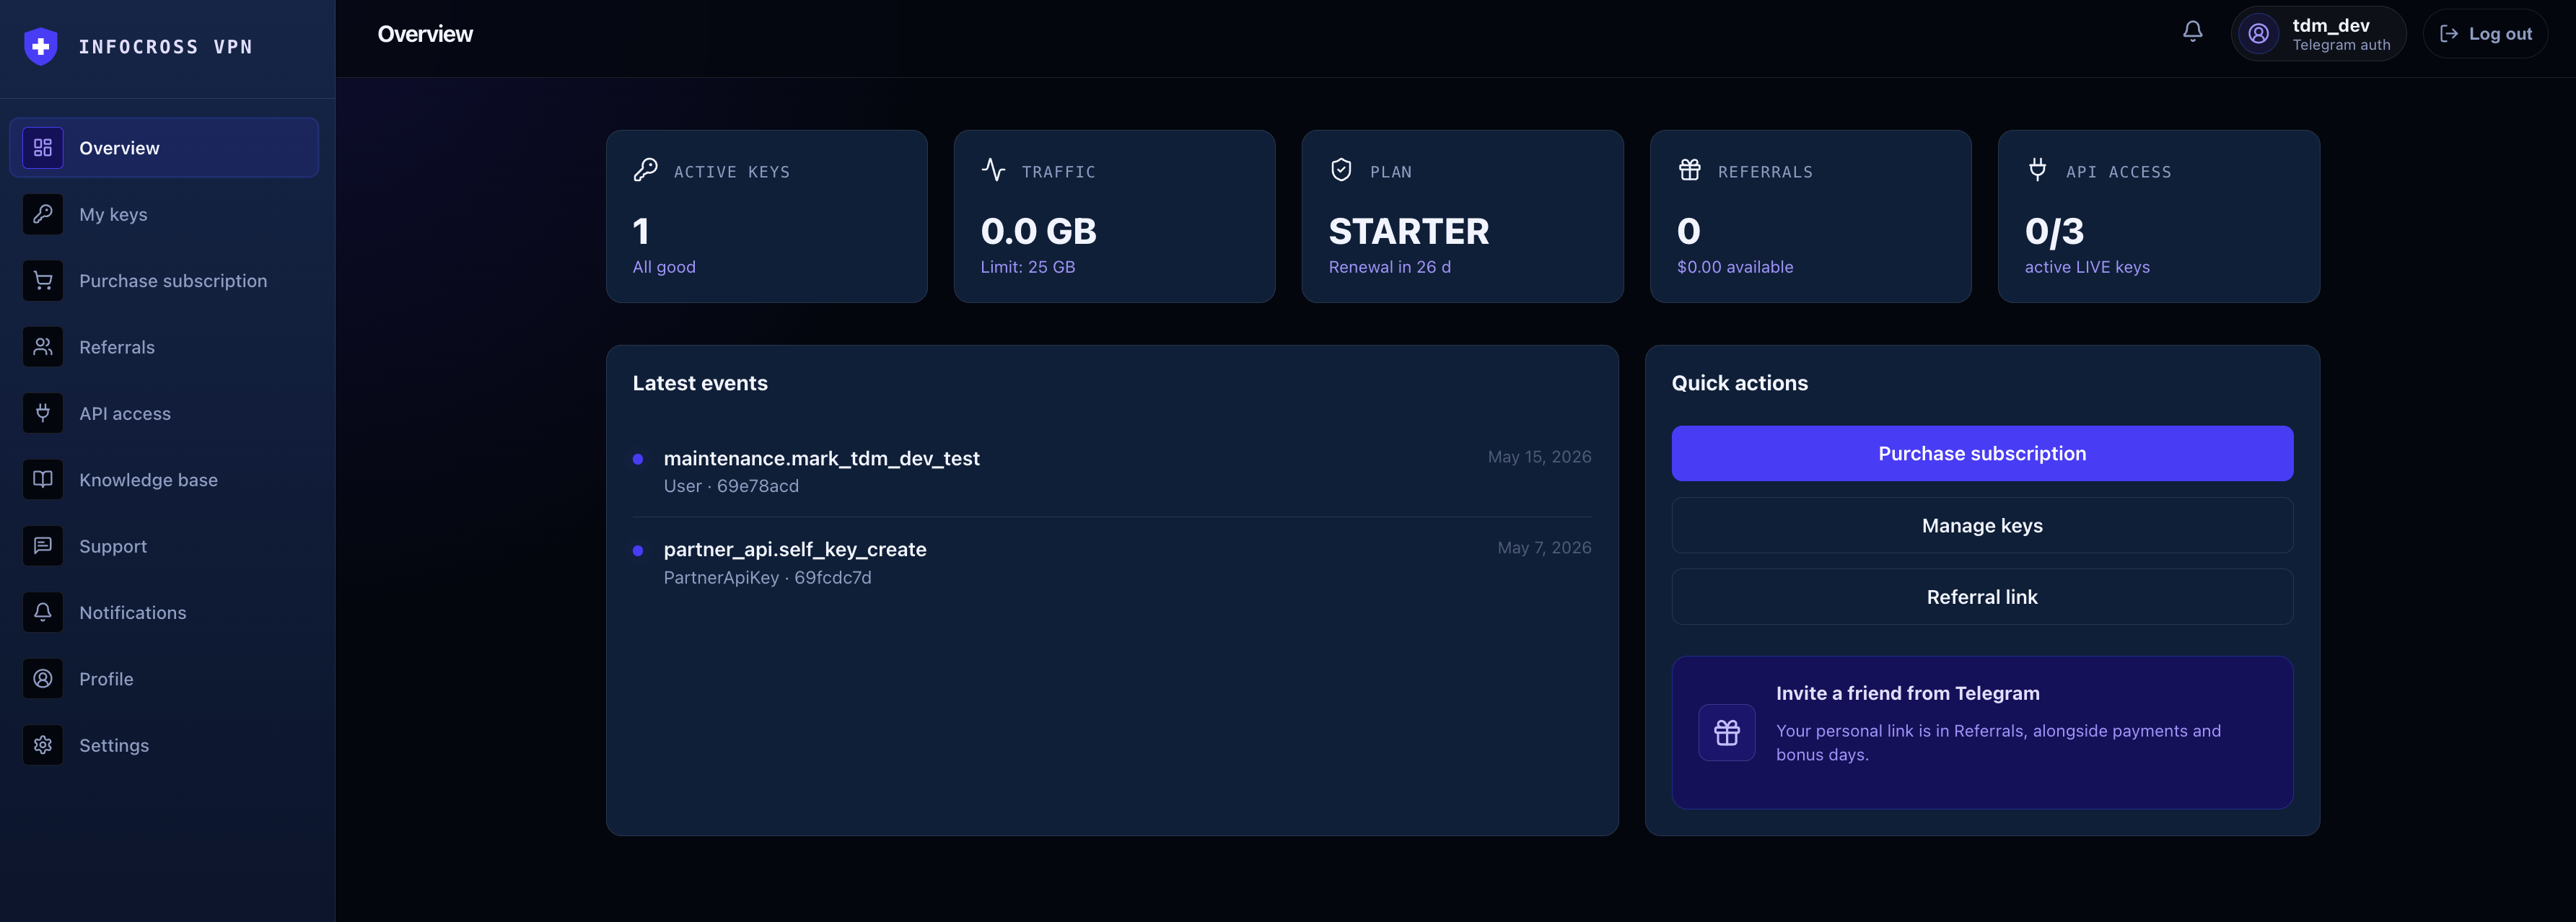Click the shield check icon on Plan card
Screen dimensions: 2576x922
click(x=1341, y=170)
